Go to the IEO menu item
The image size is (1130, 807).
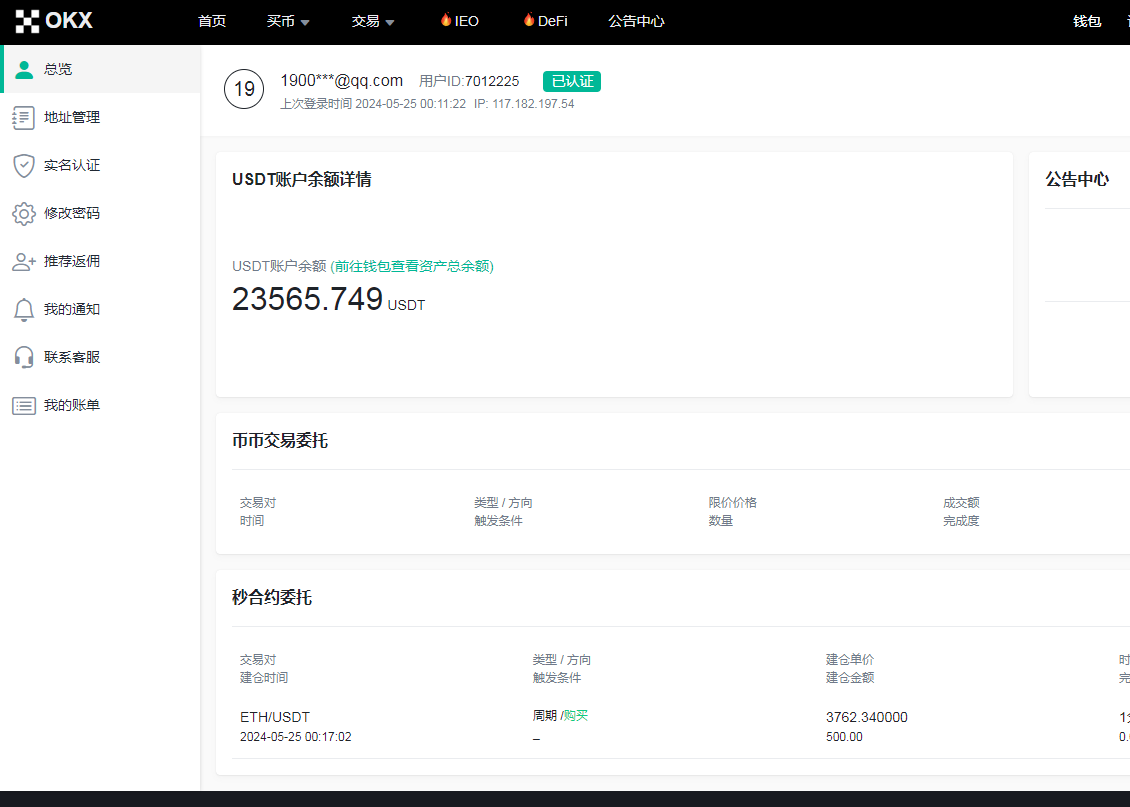point(459,21)
